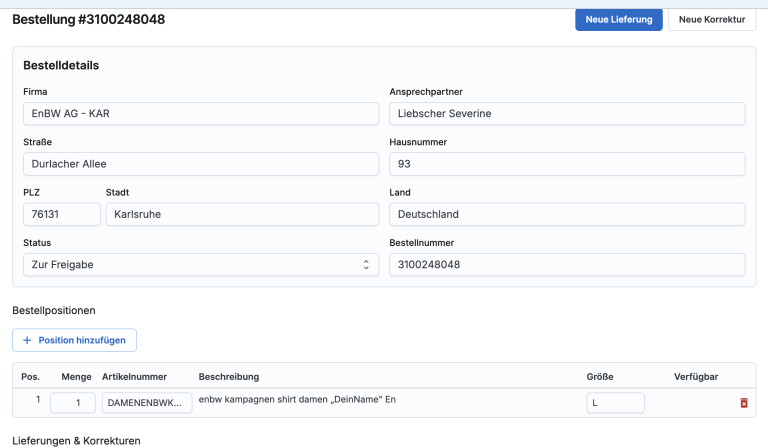
Task: Focus the Firma field with EnBW AG - KAR
Action: [200, 113]
